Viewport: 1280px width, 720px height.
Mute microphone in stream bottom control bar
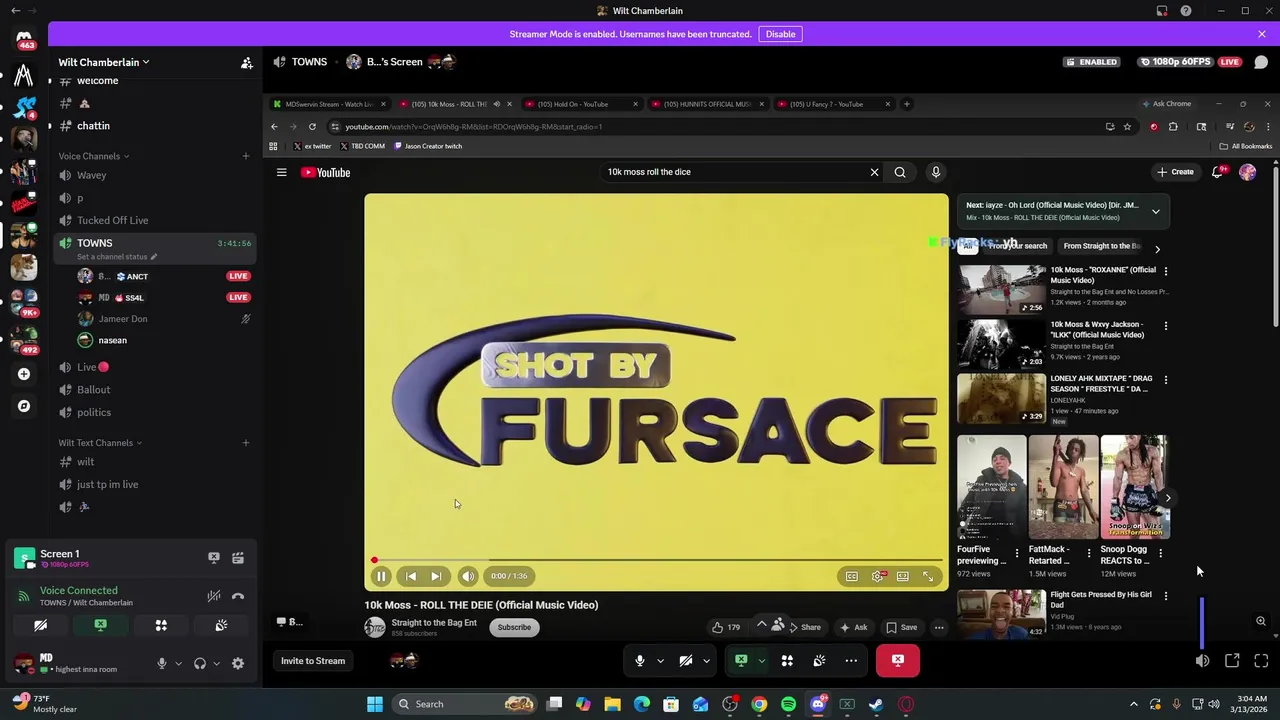640,661
